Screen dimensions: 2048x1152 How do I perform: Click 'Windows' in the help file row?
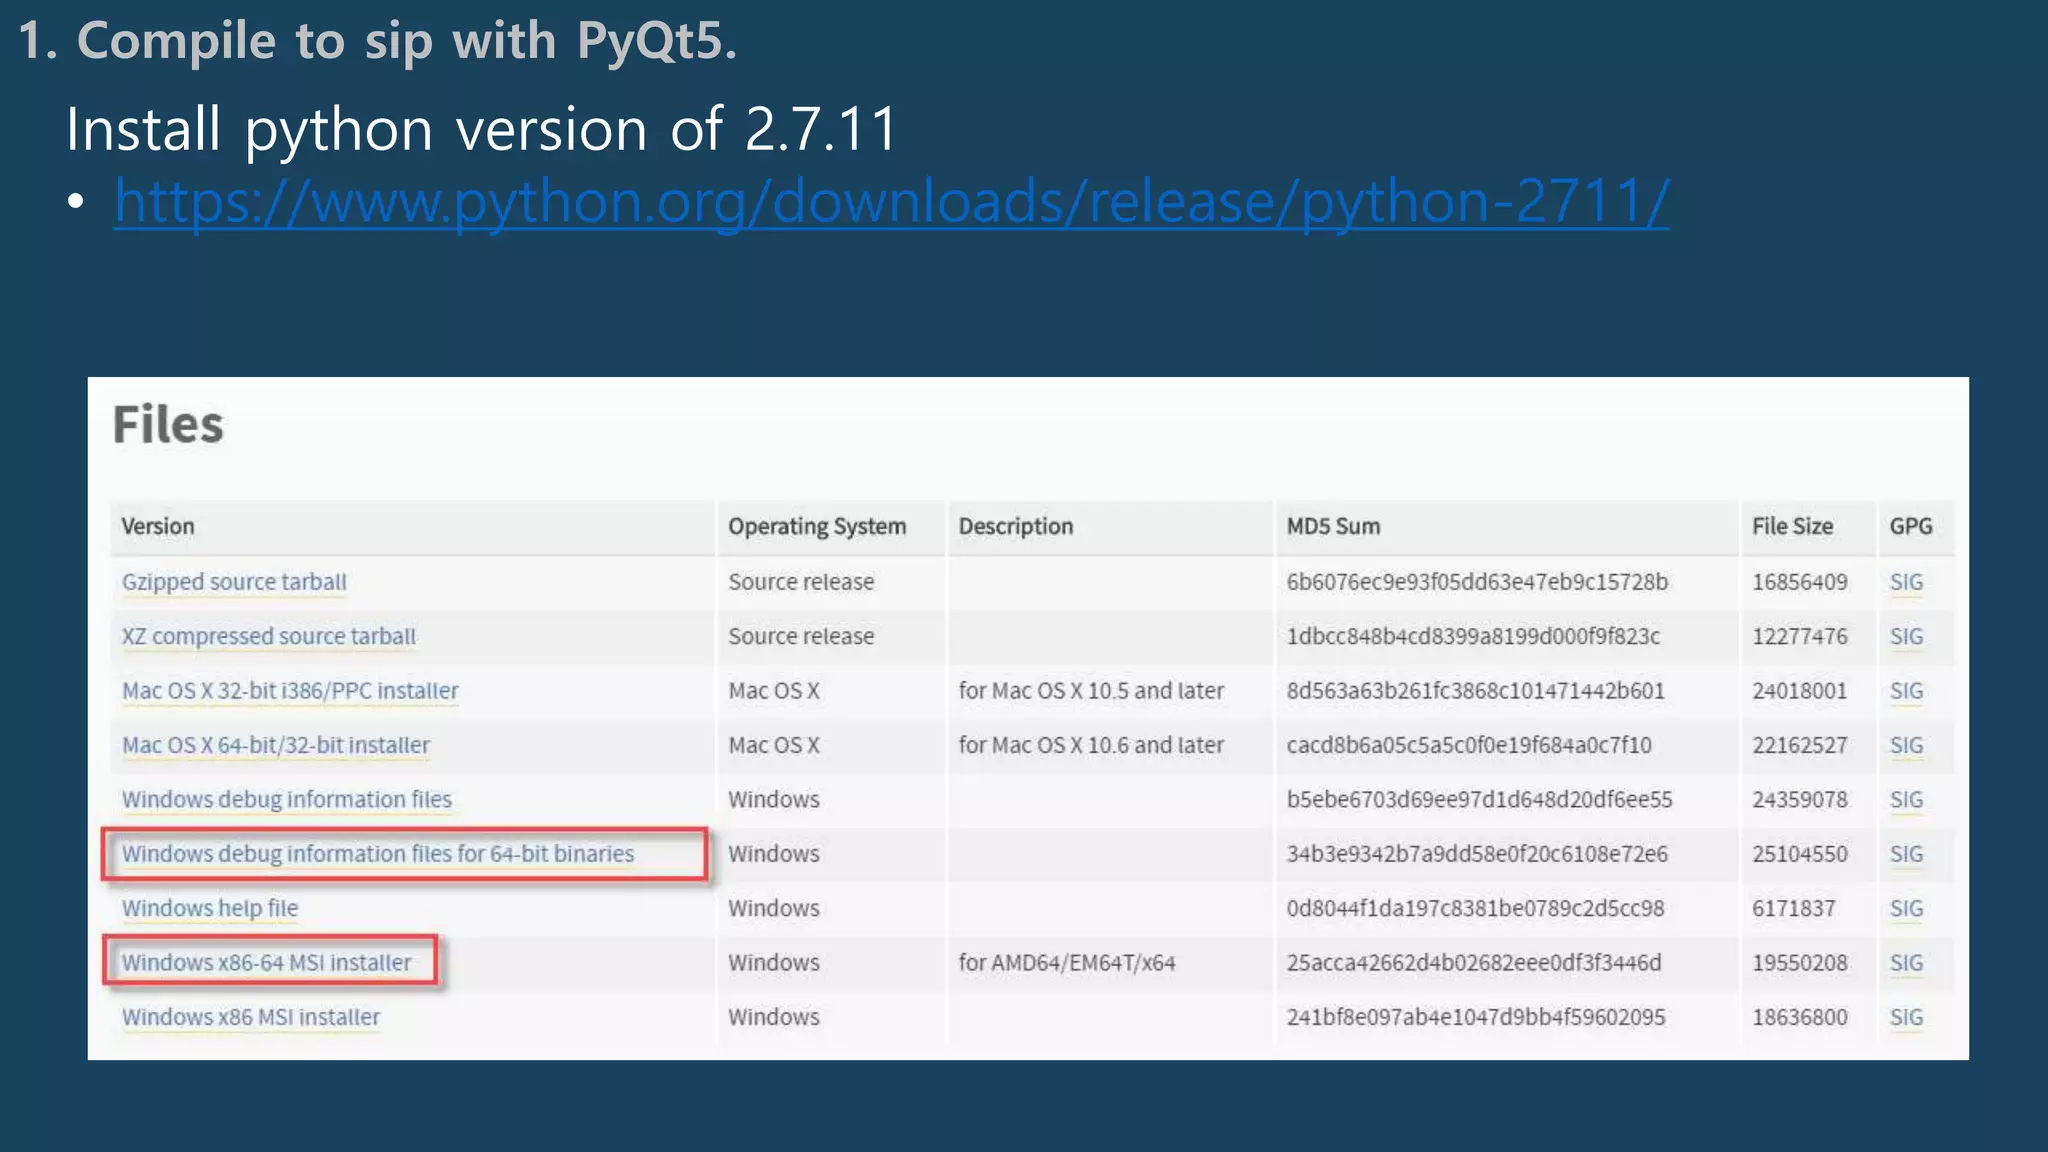coord(774,908)
